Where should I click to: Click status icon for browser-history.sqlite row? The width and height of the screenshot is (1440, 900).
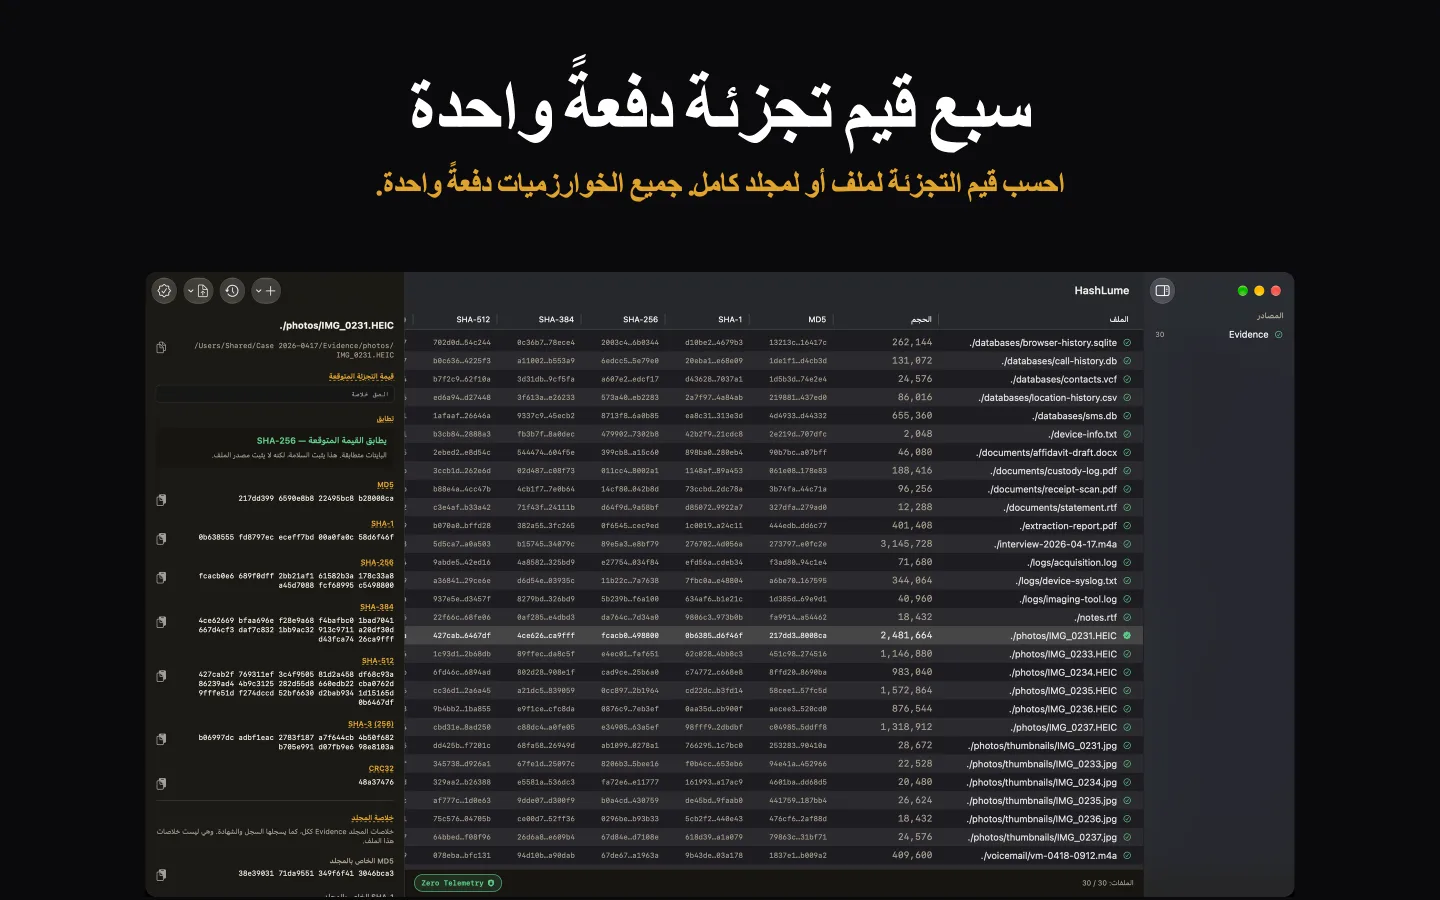(1127, 343)
